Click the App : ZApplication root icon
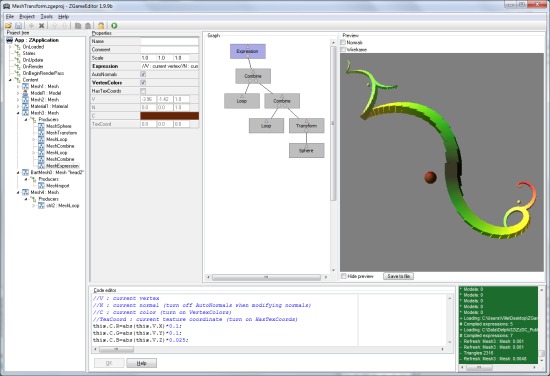Screen dimensions: 550x376 point(9,40)
